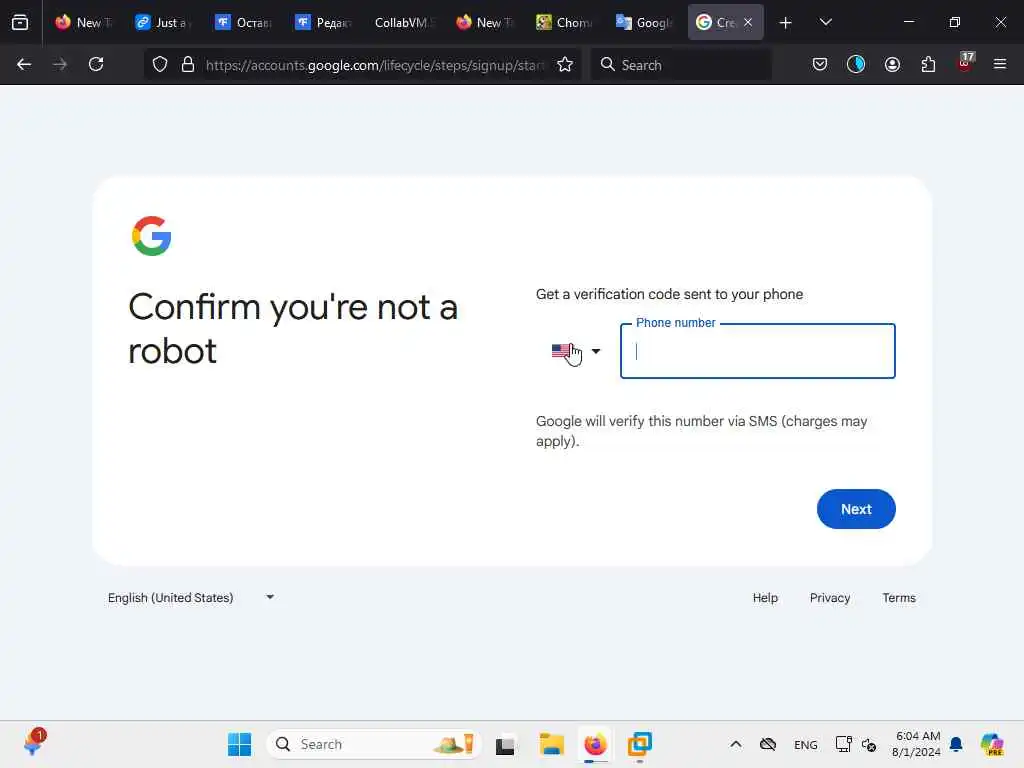Open widgets icon with badge 1
This screenshot has width=1024, height=768.
[33, 743]
